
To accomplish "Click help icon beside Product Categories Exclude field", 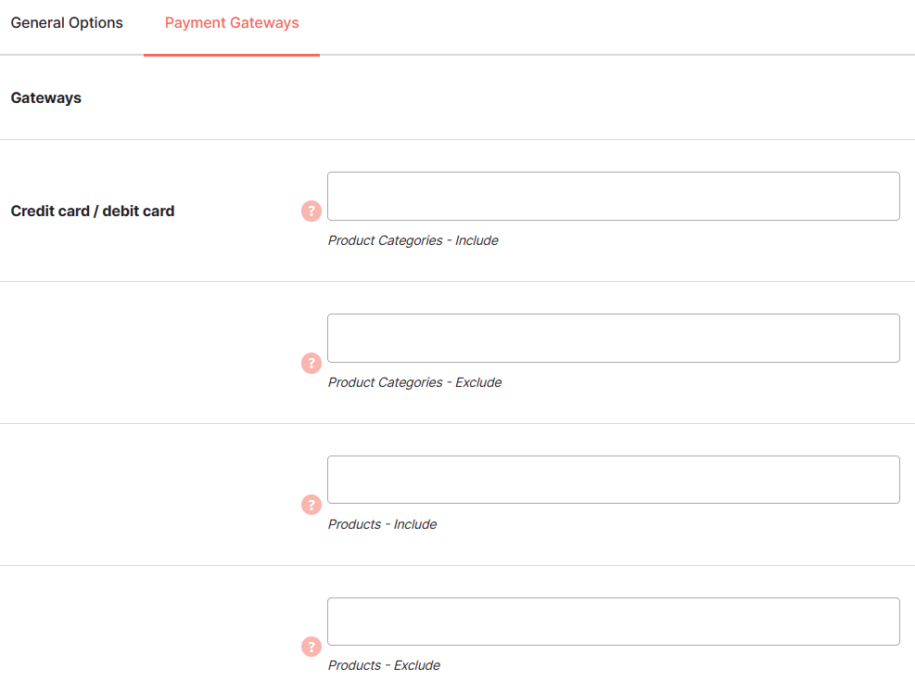I will point(311,363).
